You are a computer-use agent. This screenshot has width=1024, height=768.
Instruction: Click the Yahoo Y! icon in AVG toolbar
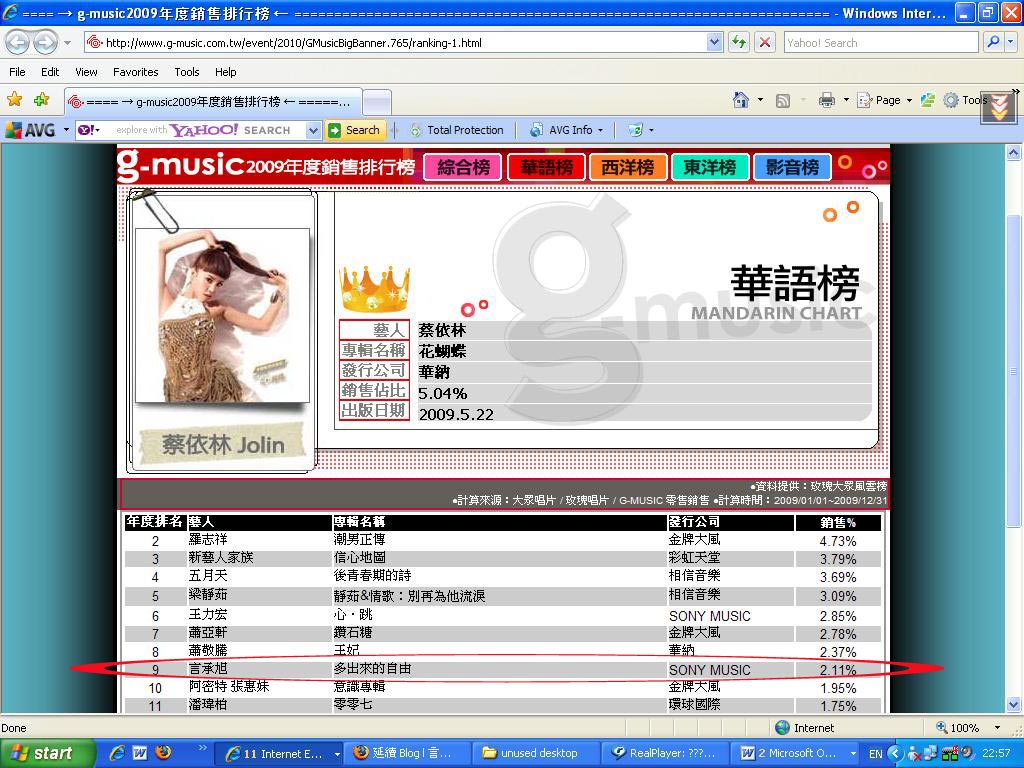click(86, 130)
